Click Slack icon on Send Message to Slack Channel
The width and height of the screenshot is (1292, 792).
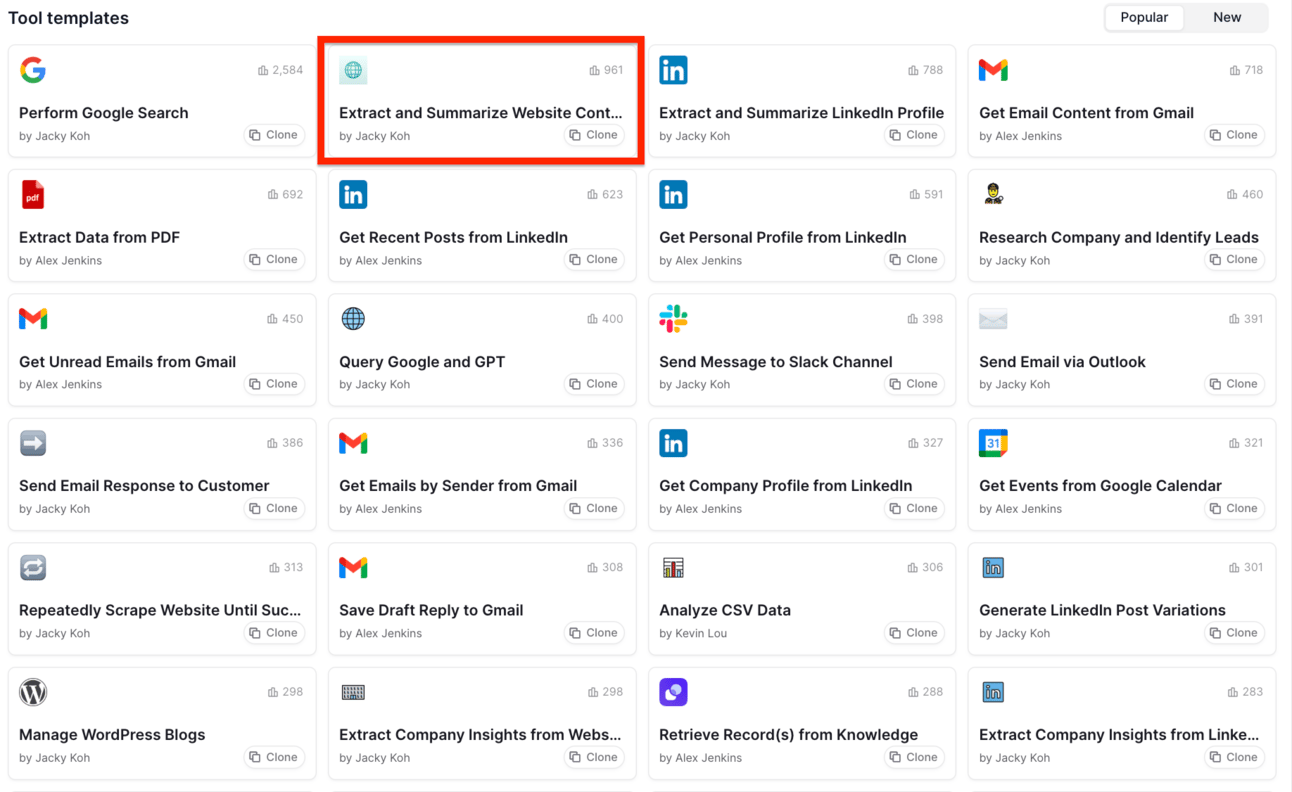pos(673,319)
